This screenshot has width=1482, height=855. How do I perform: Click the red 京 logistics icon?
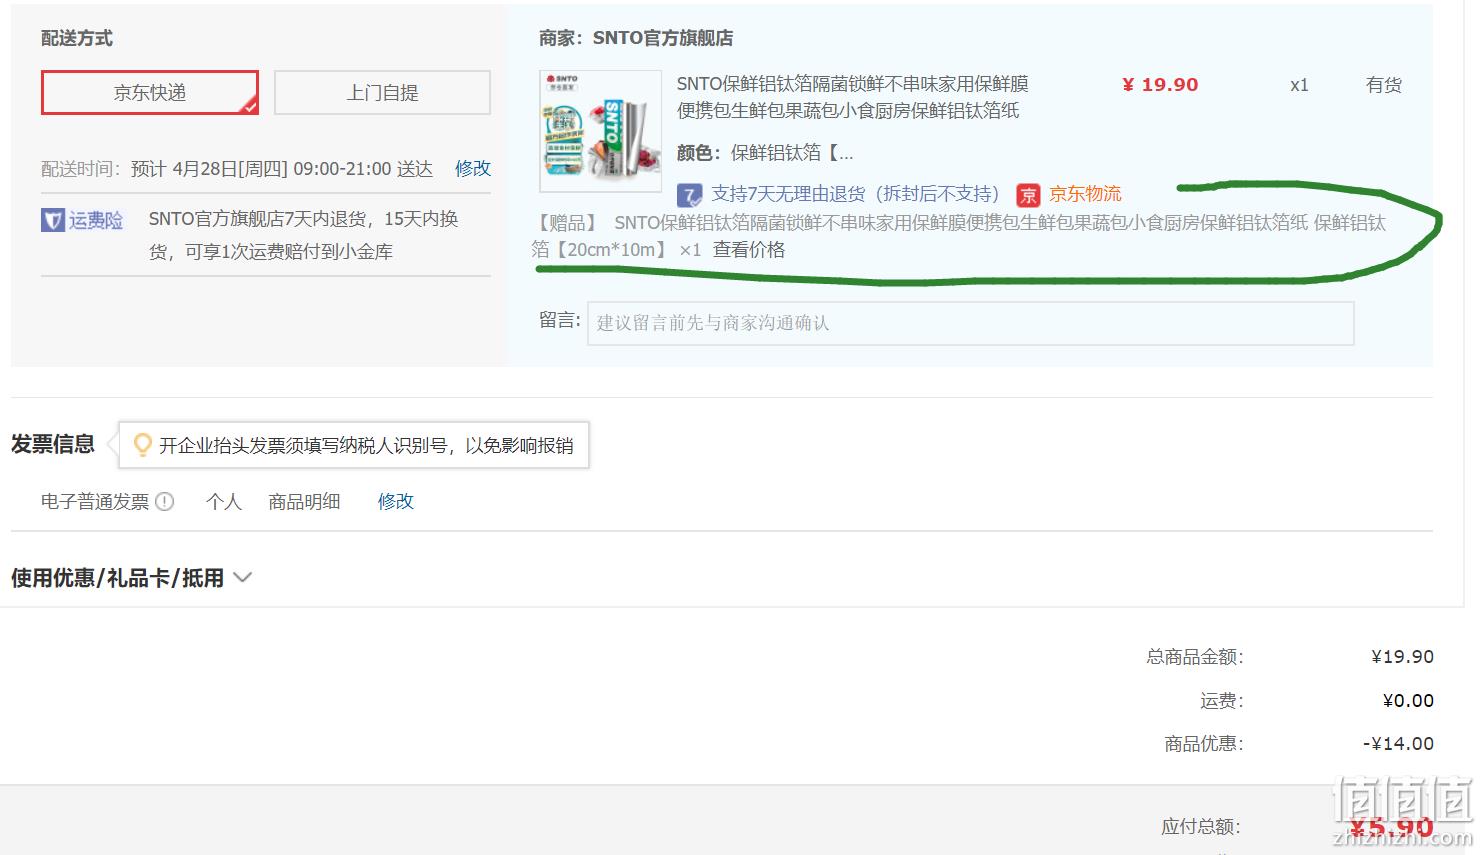[1028, 195]
